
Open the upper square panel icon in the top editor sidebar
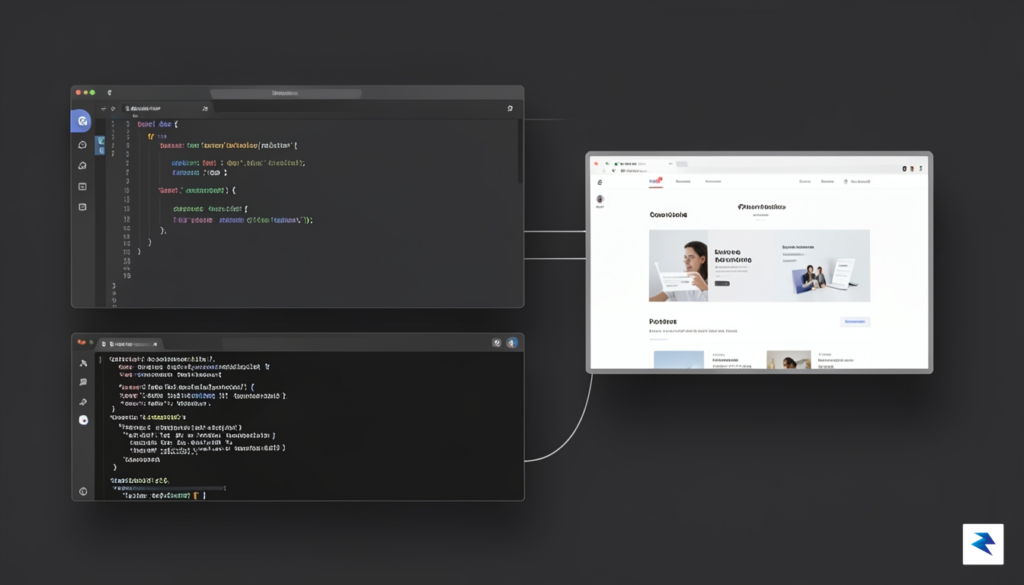pos(82,187)
